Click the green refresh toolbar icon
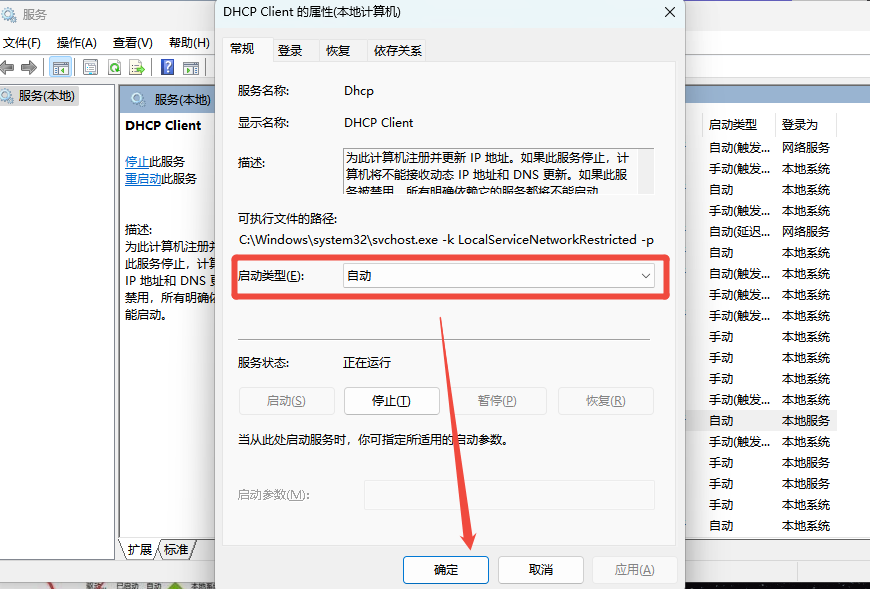 [114, 67]
